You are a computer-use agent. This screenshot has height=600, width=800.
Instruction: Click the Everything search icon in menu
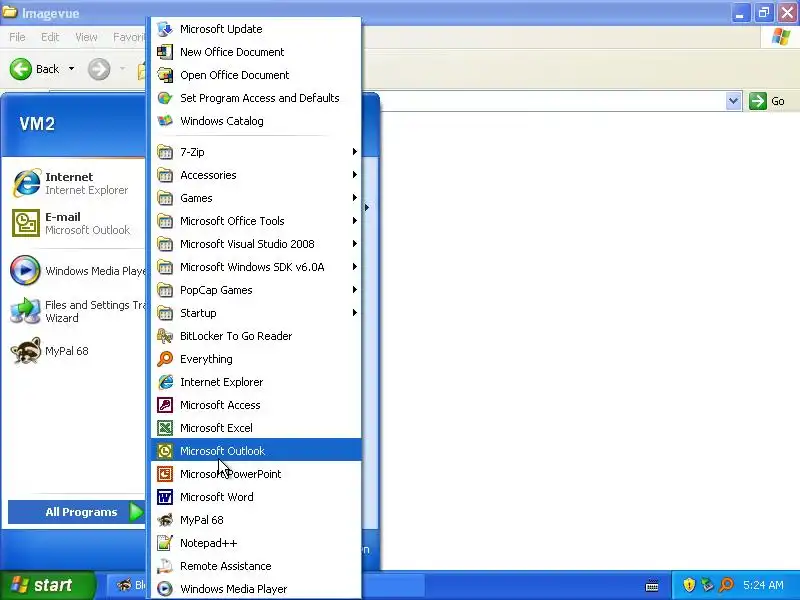point(164,359)
